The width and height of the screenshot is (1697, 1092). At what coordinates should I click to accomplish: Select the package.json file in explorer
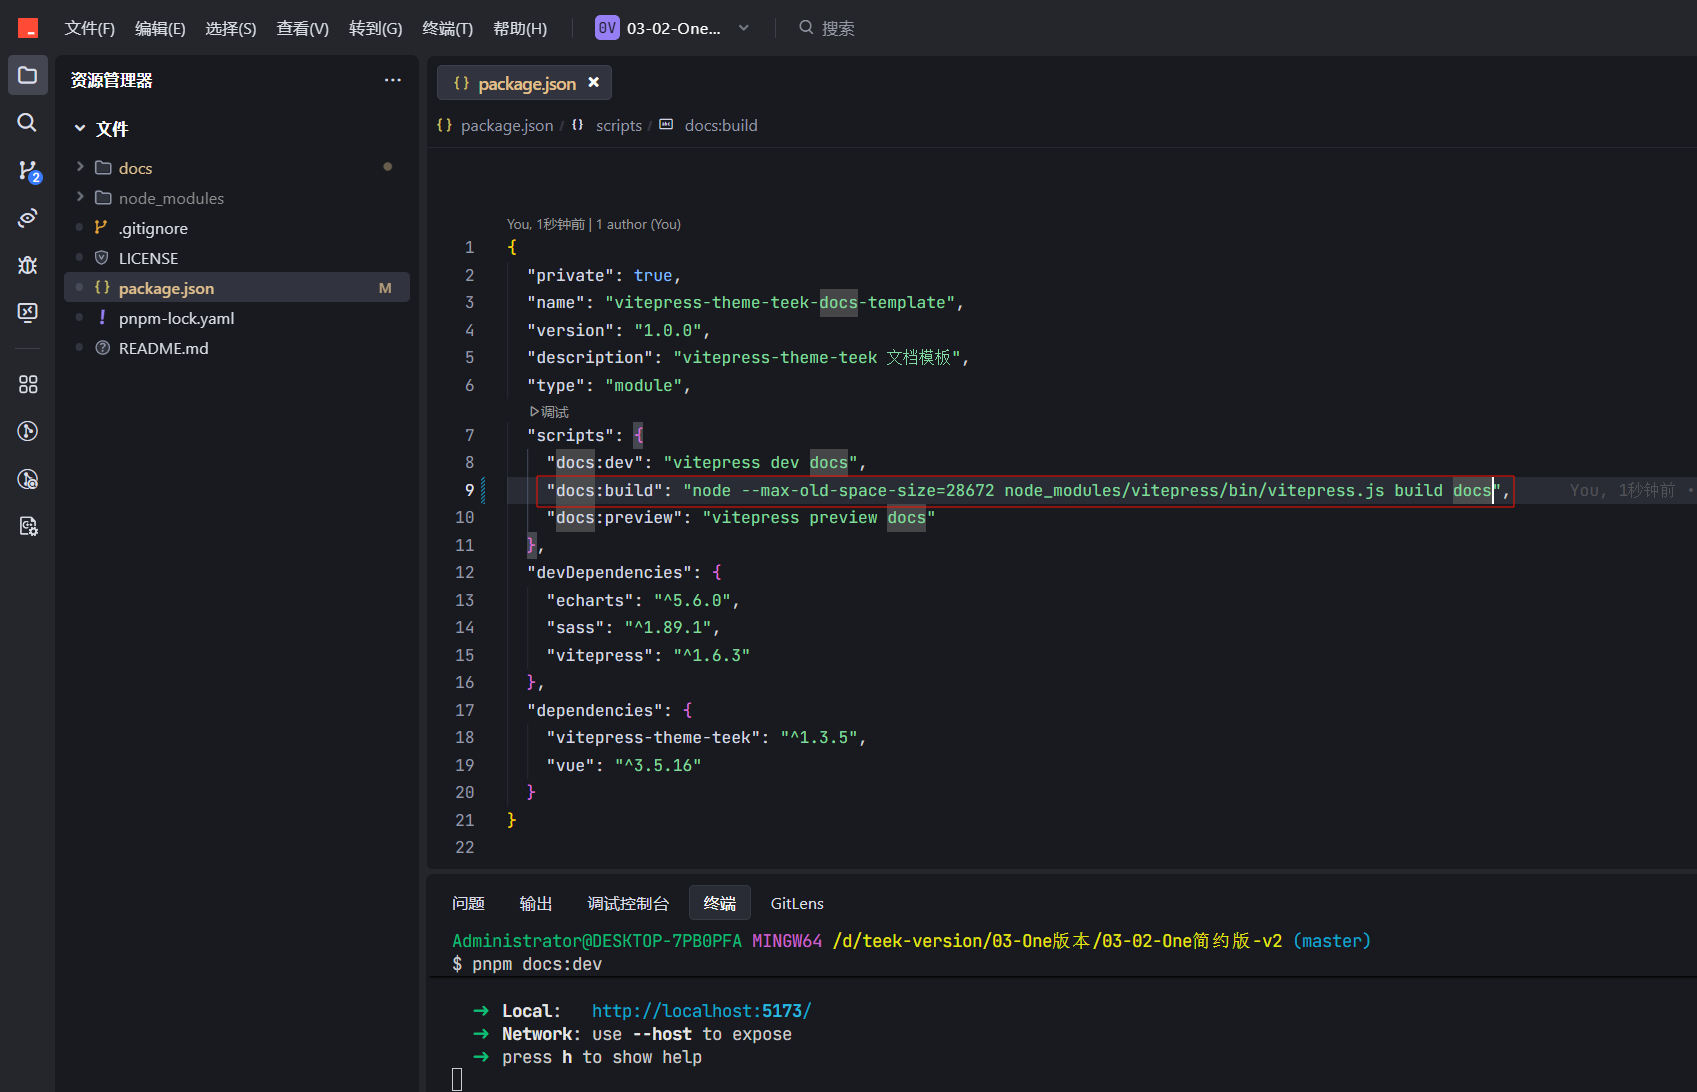pyautogui.click(x=236, y=288)
